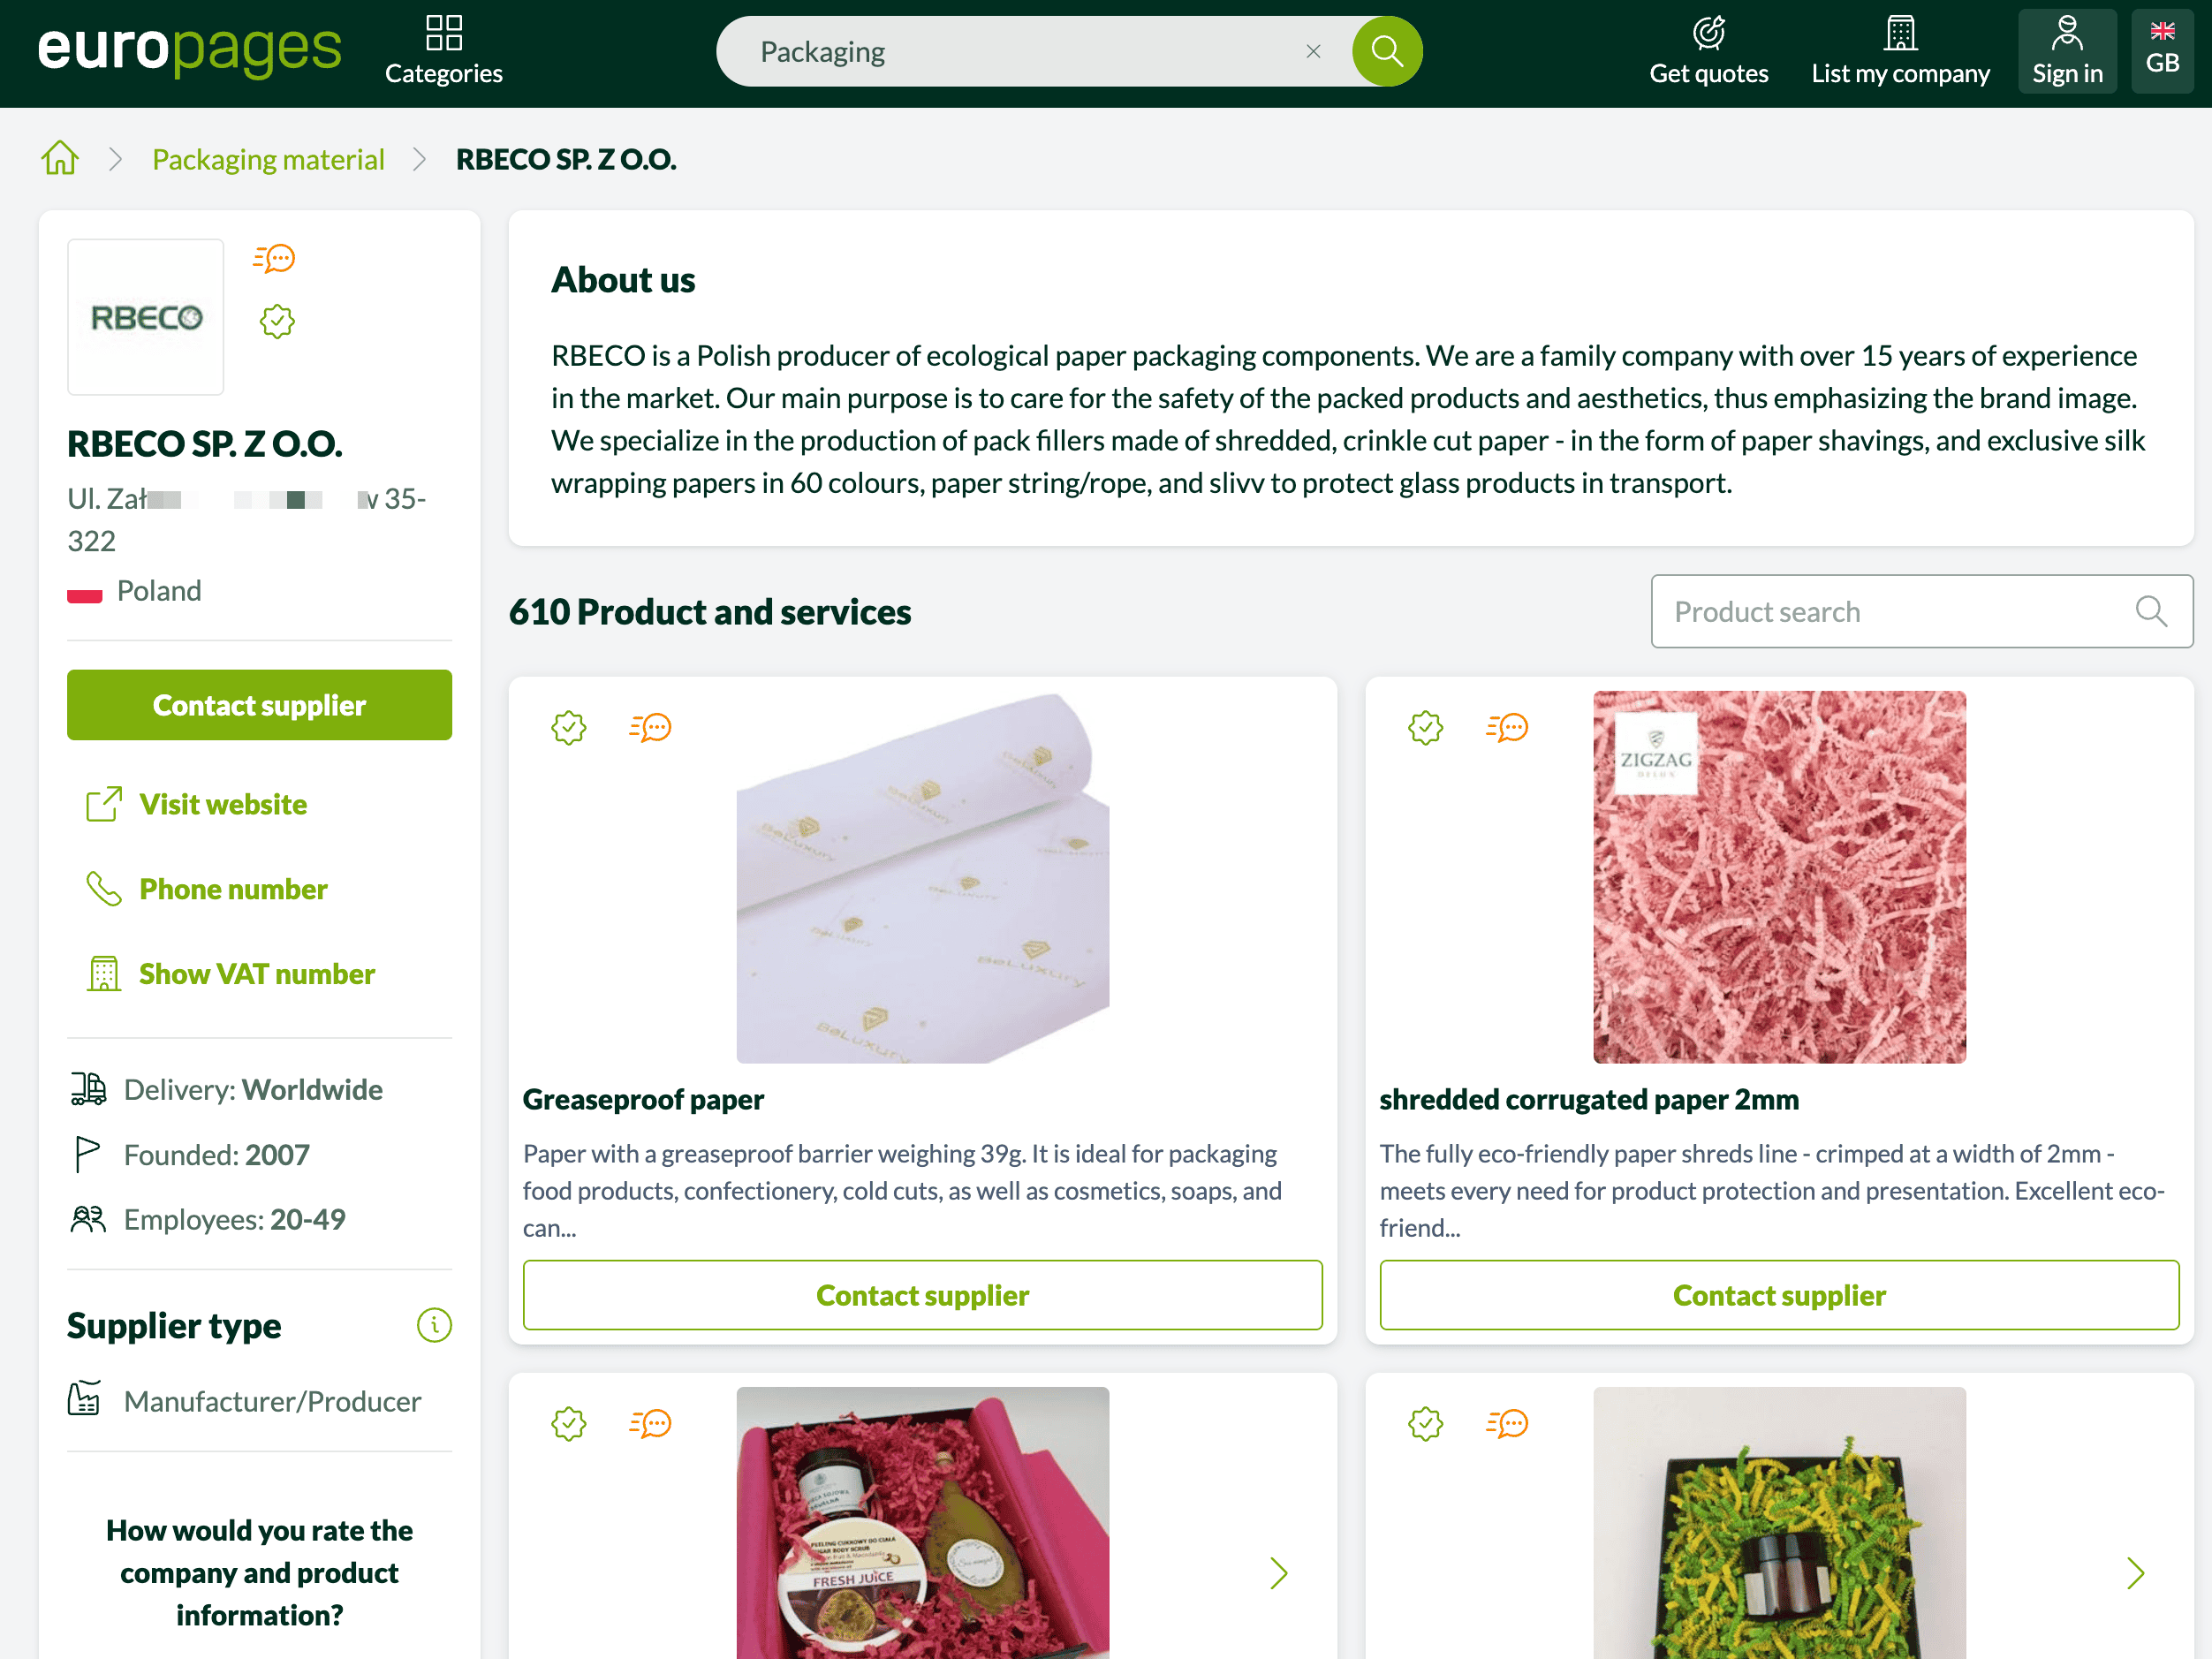Image resolution: width=2212 pixels, height=1659 pixels.
Task: Open Packaging material breadcrumb link
Action: (268, 159)
